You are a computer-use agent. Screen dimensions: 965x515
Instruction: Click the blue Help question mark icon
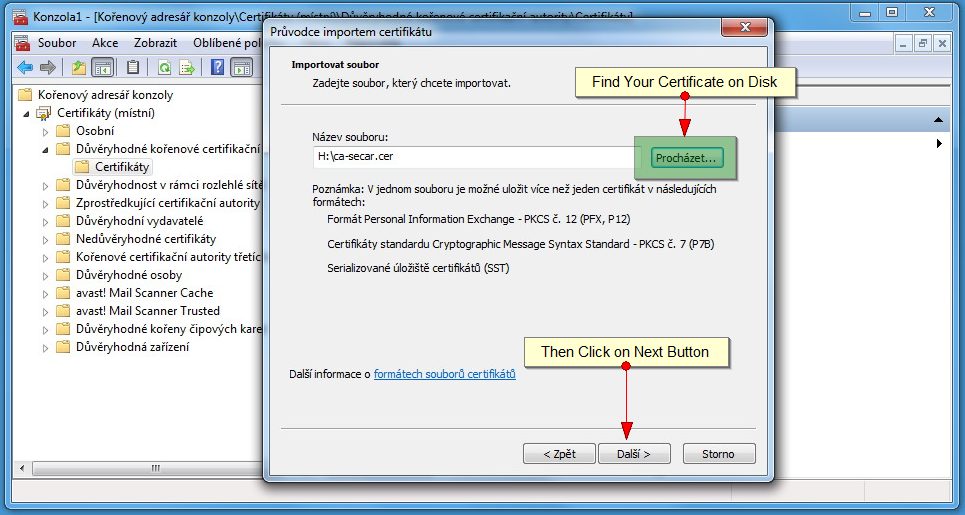coord(217,68)
